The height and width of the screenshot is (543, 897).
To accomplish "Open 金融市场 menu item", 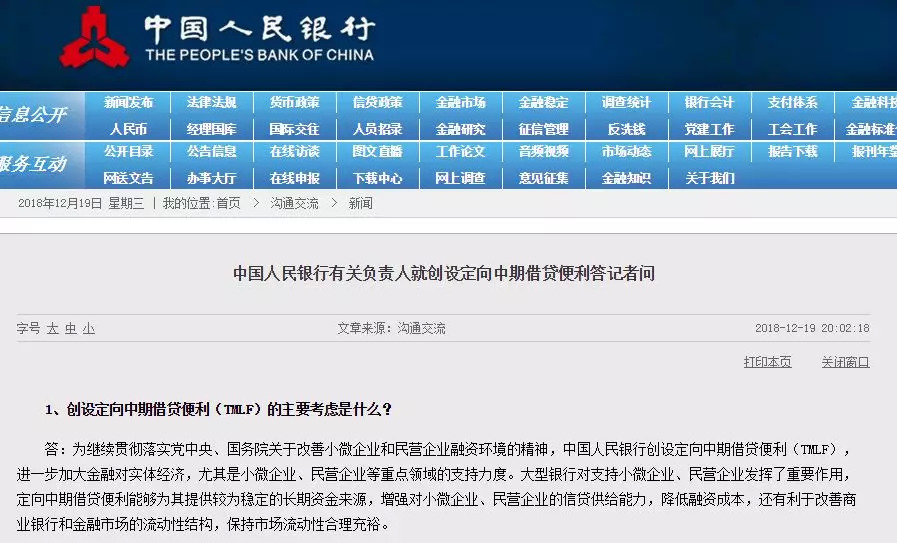I will [461, 102].
